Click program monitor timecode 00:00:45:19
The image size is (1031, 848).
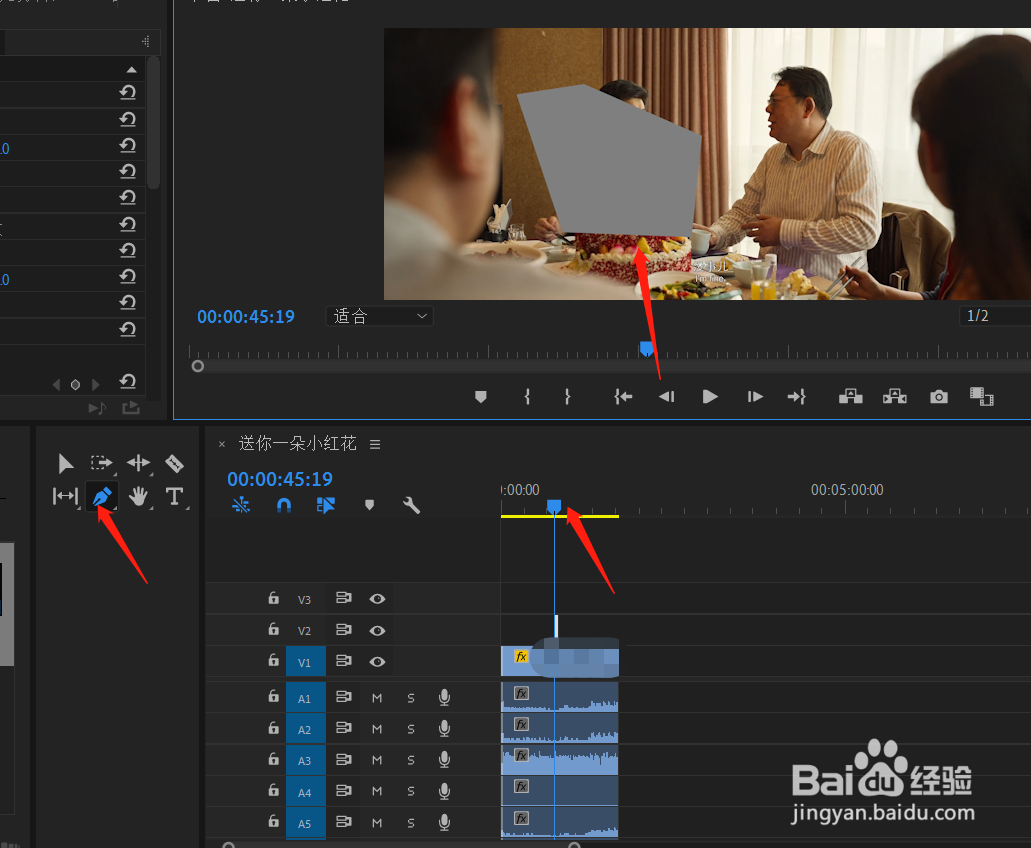[246, 317]
